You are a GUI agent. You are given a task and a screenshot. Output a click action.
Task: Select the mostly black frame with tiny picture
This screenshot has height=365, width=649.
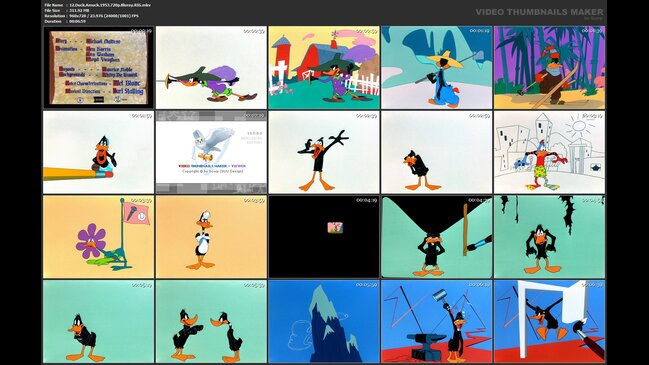[324, 237]
